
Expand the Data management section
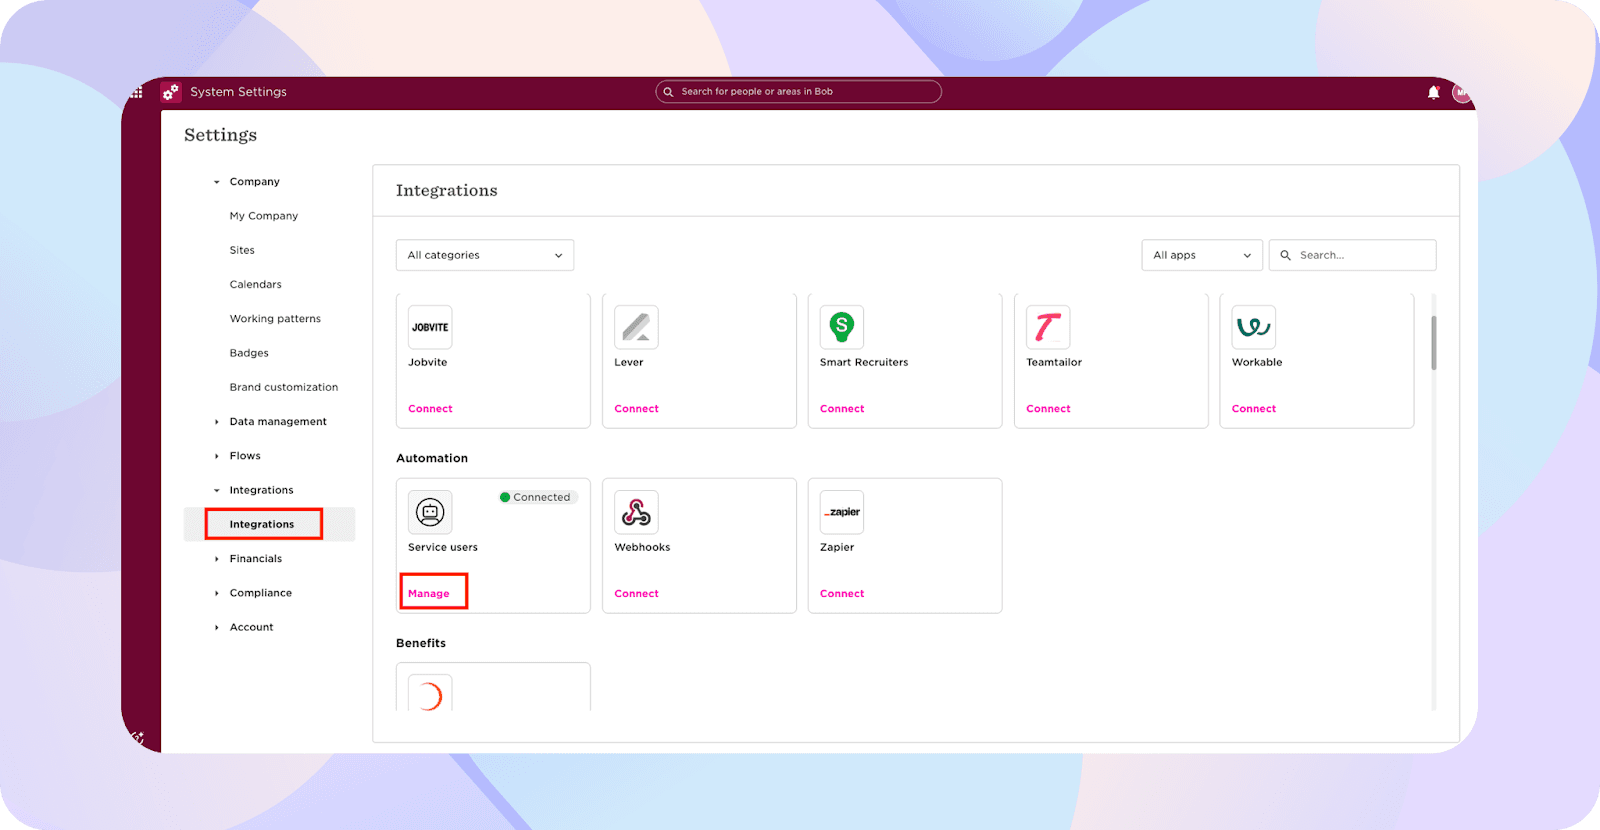tap(277, 422)
